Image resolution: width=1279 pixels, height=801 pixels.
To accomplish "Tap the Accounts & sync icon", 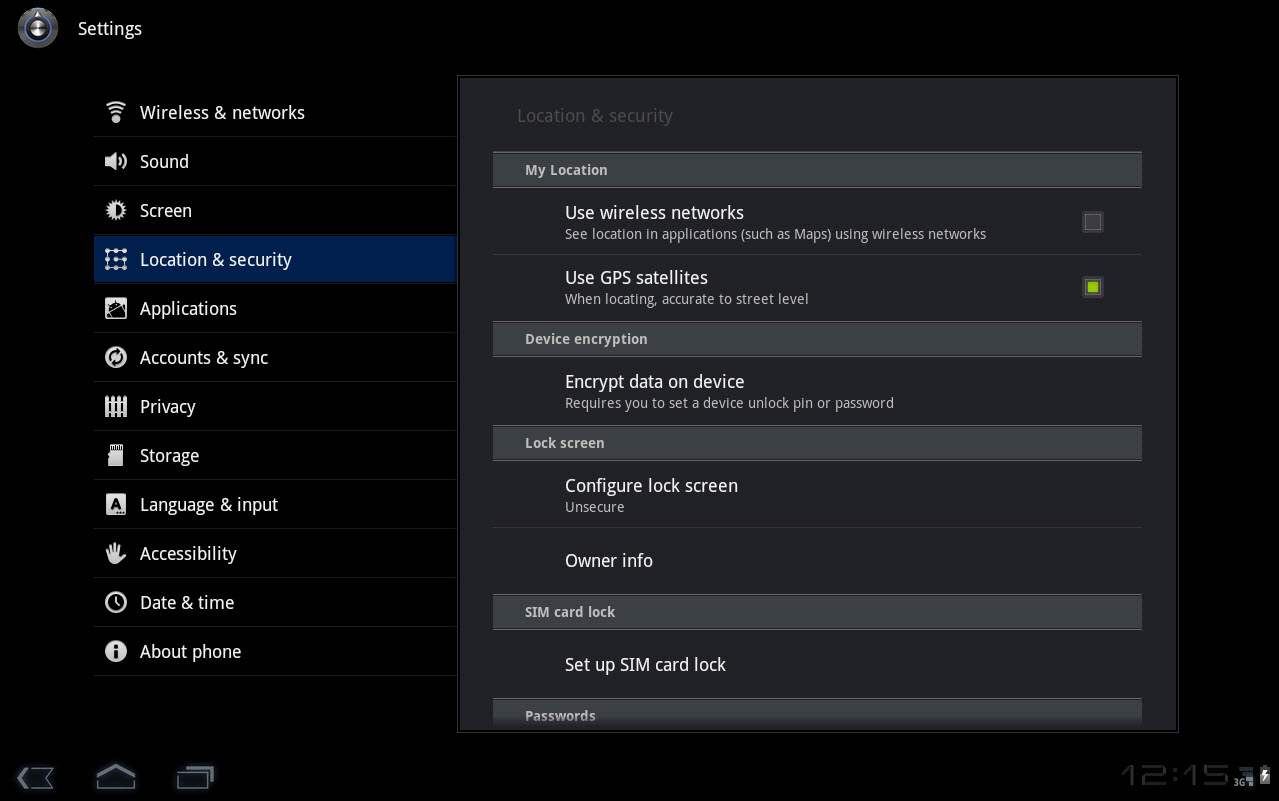I will (x=116, y=357).
